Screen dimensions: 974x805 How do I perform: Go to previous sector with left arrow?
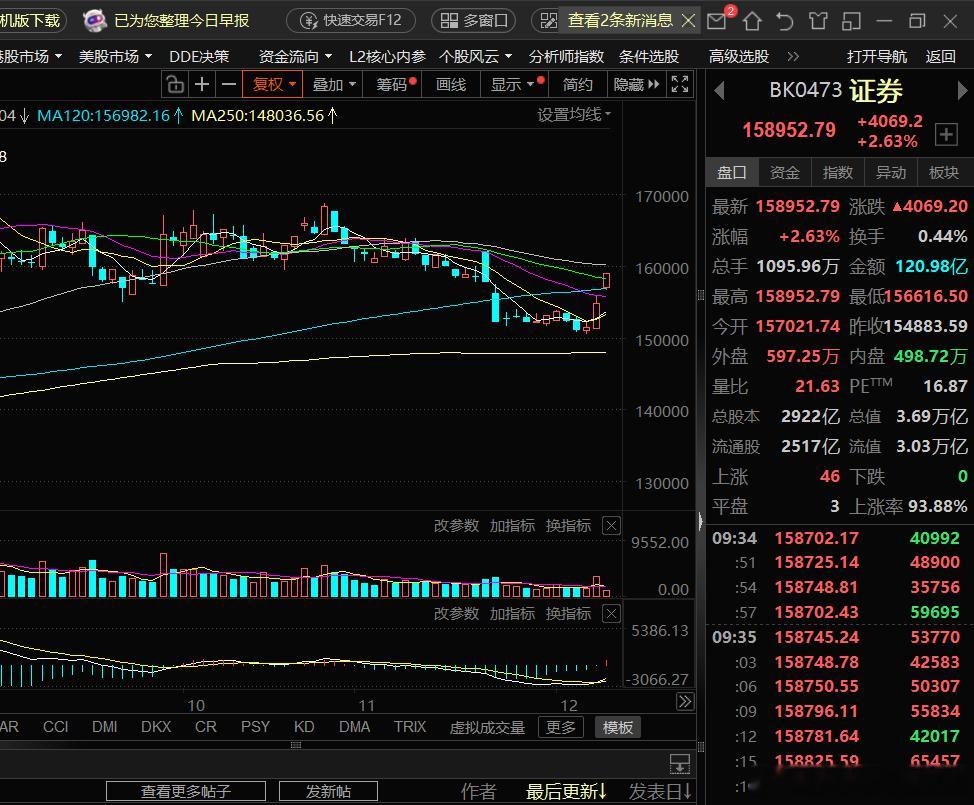tap(719, 91)
